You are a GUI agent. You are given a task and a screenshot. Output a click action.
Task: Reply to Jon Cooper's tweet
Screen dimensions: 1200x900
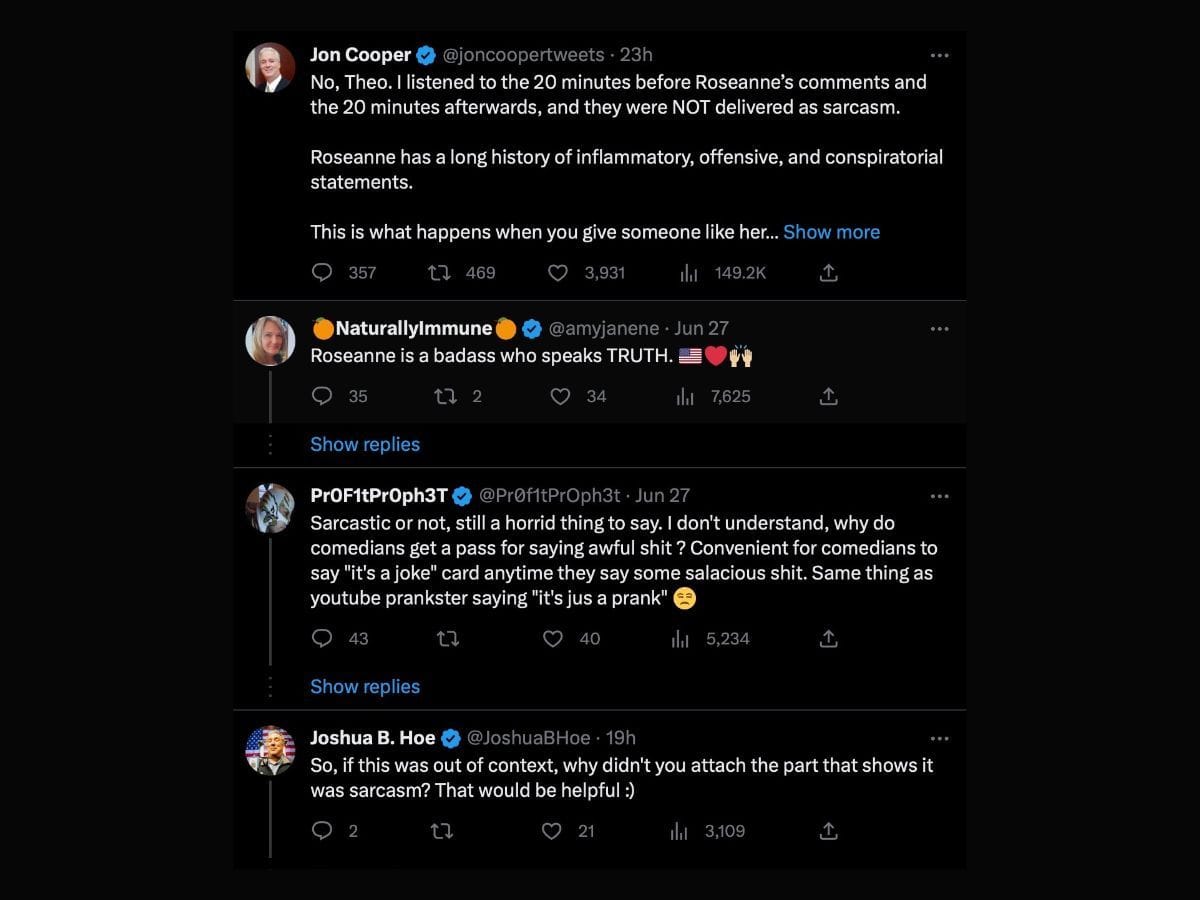[x=321, y=272]
